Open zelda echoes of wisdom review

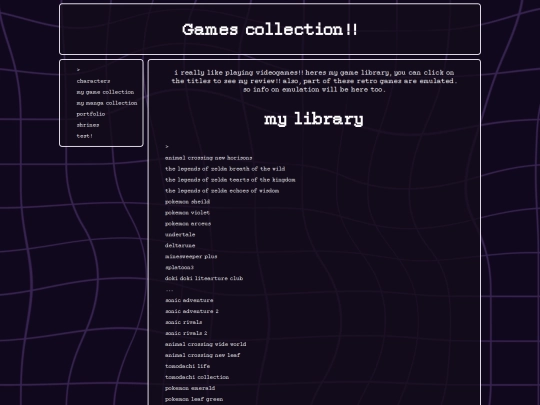(x=222, y=191)
